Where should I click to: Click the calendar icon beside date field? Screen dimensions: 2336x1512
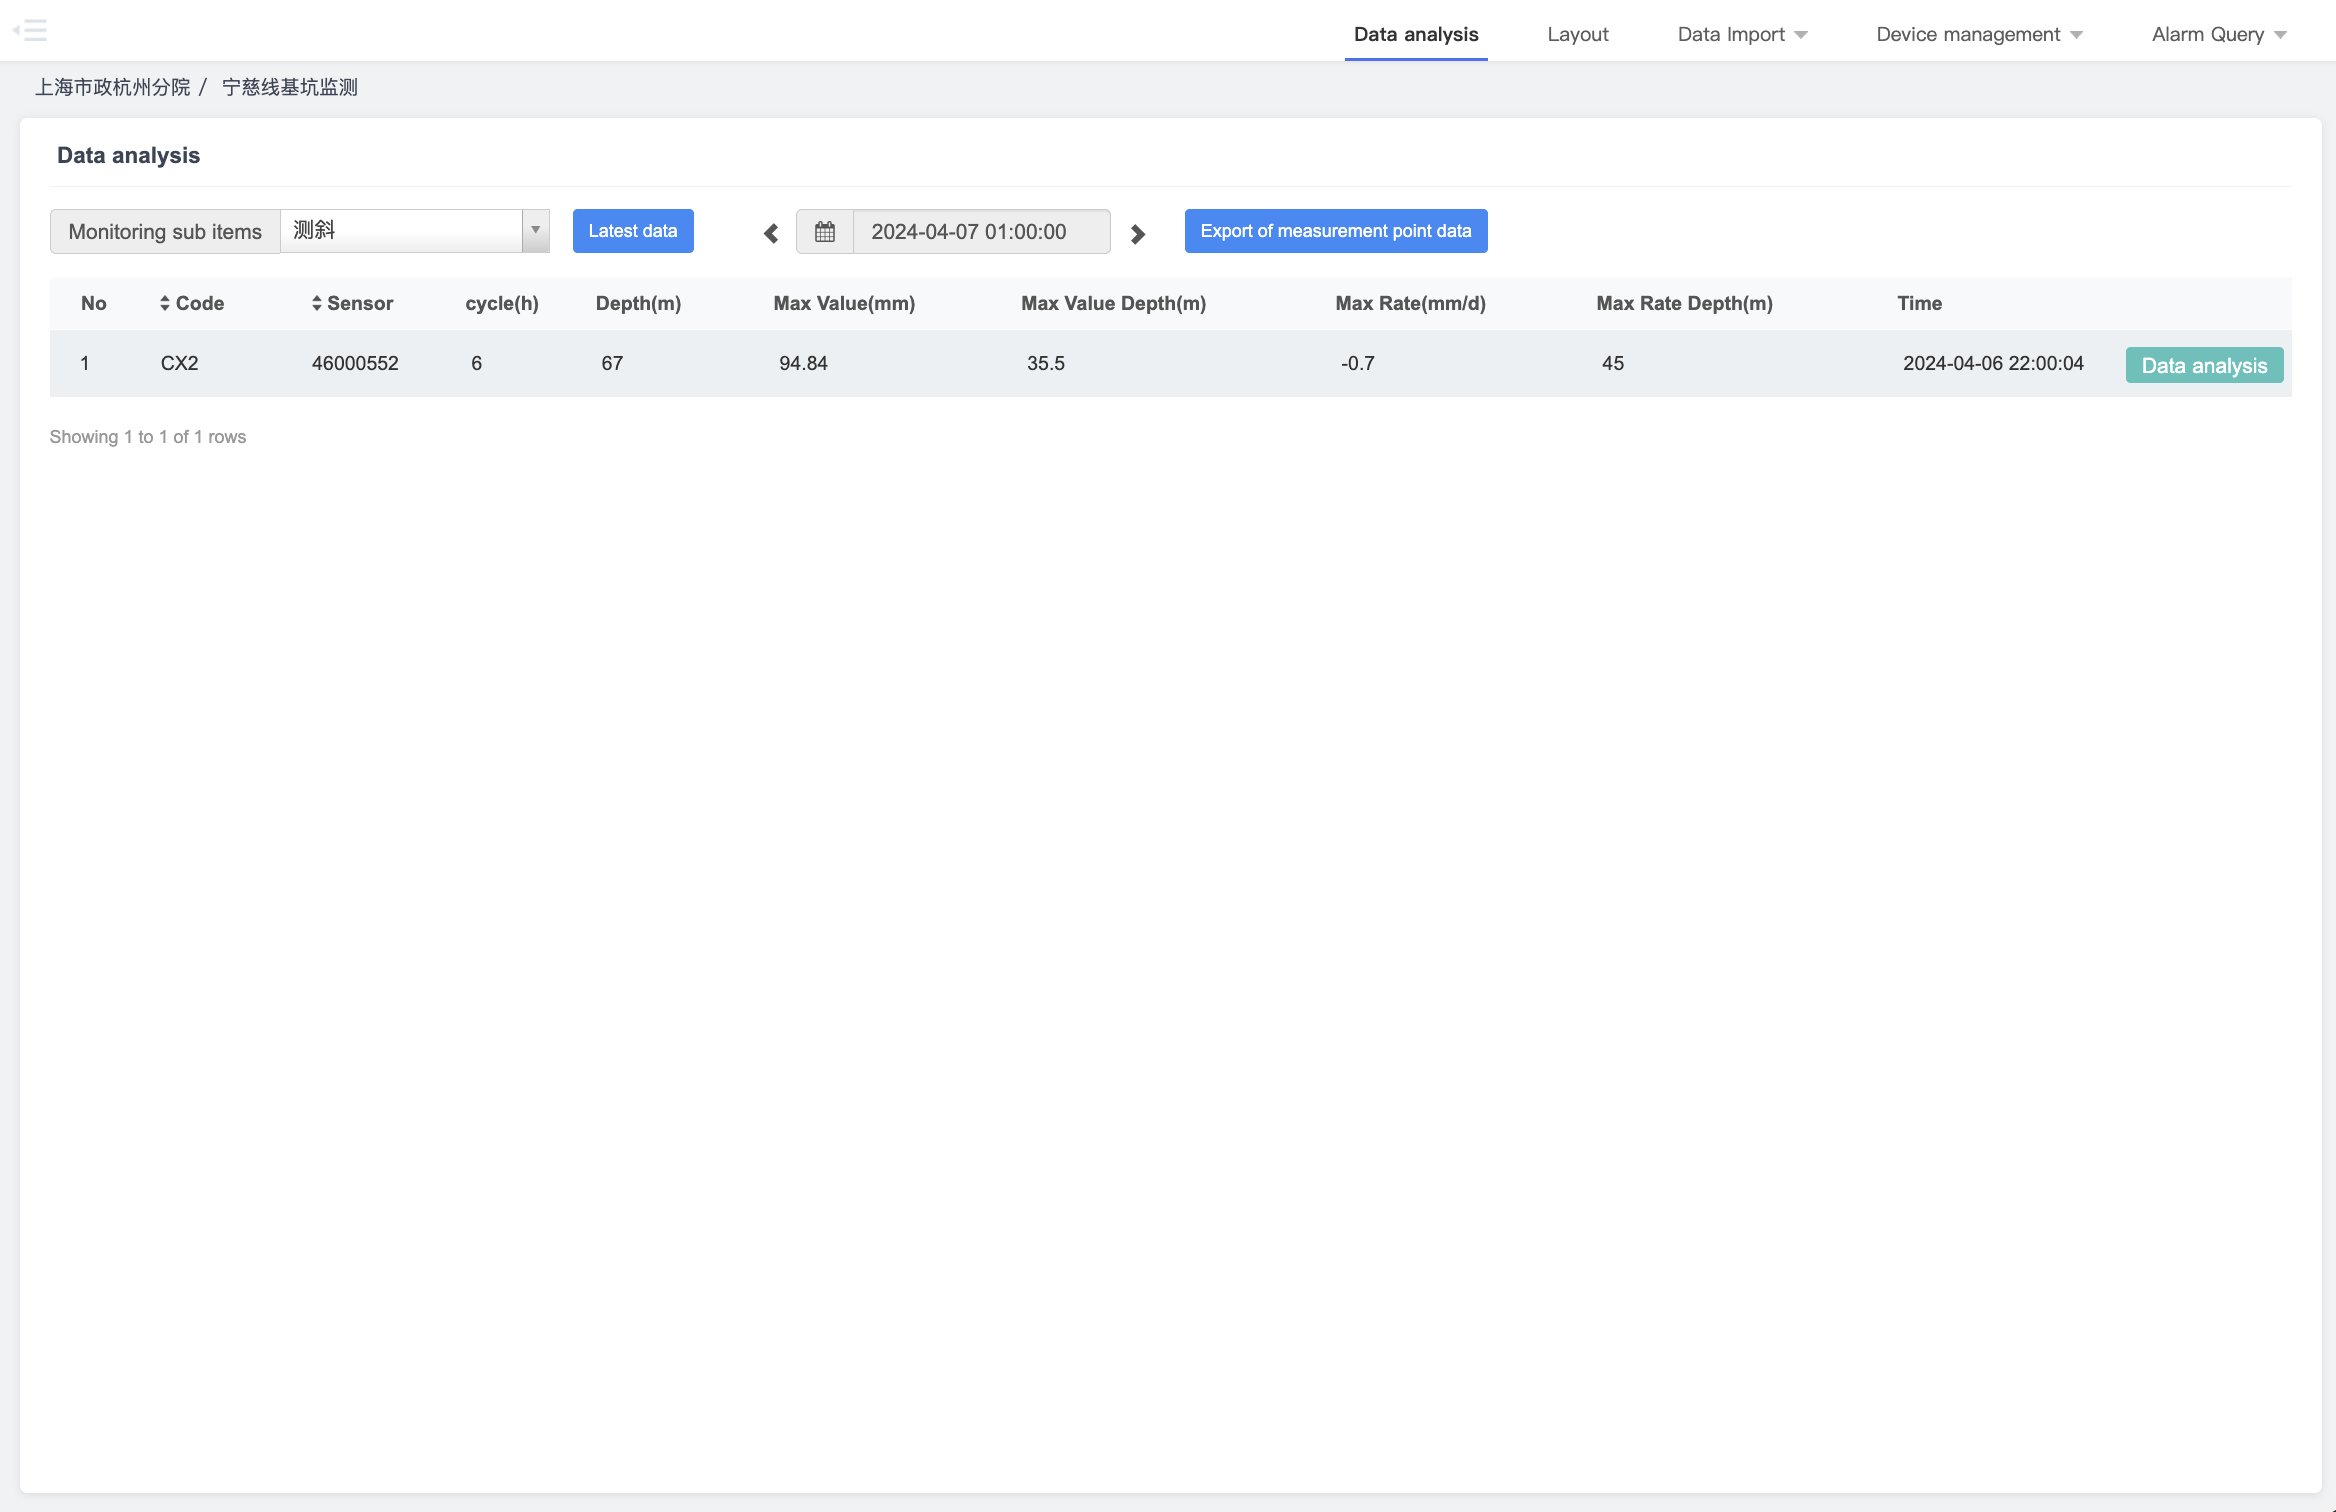click(x=824, y=232)
